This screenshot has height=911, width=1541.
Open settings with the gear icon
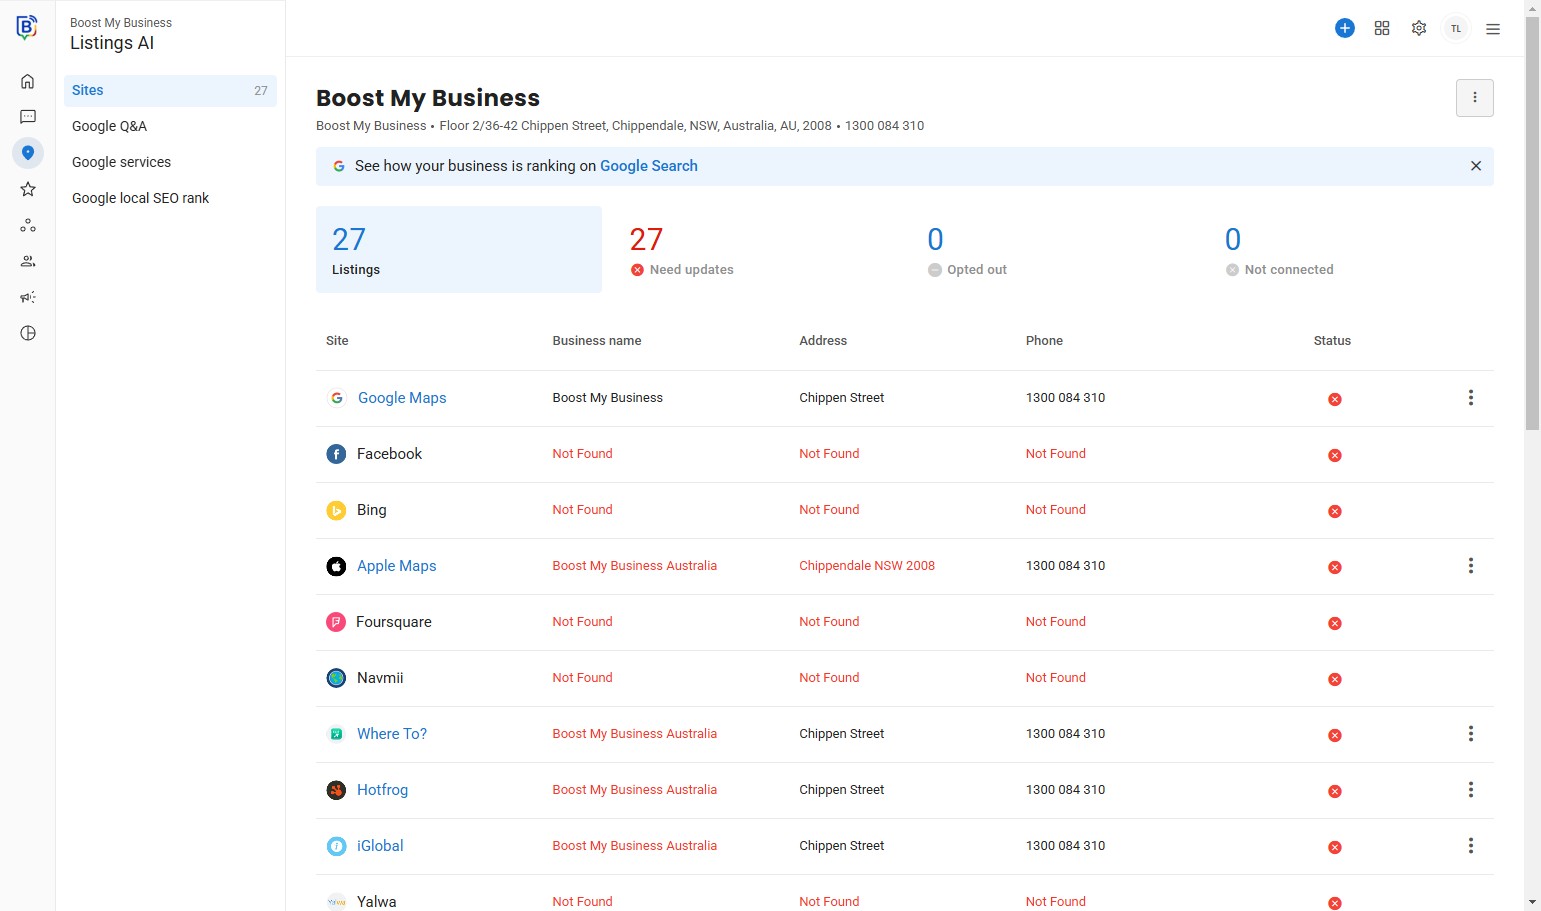pyautogui.click(x=1419, y=28)
